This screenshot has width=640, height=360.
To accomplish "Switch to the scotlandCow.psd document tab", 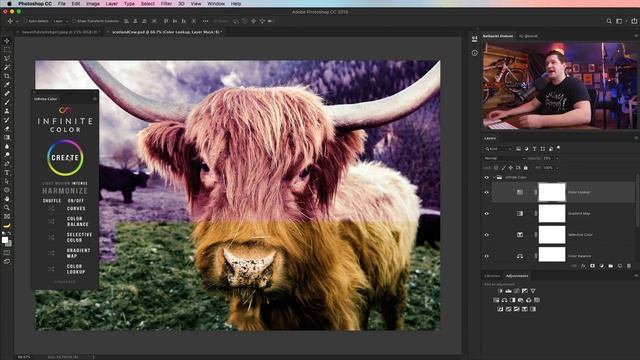I will [166, 32].
